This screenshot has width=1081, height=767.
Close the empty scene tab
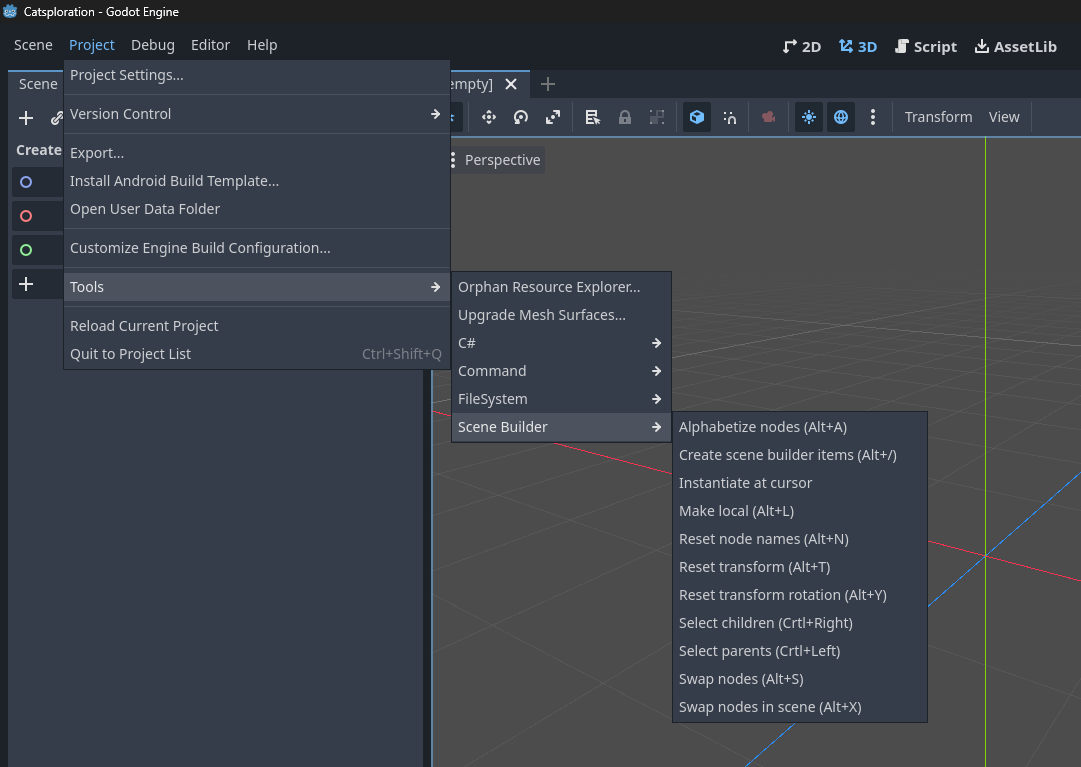pos(511,84)
